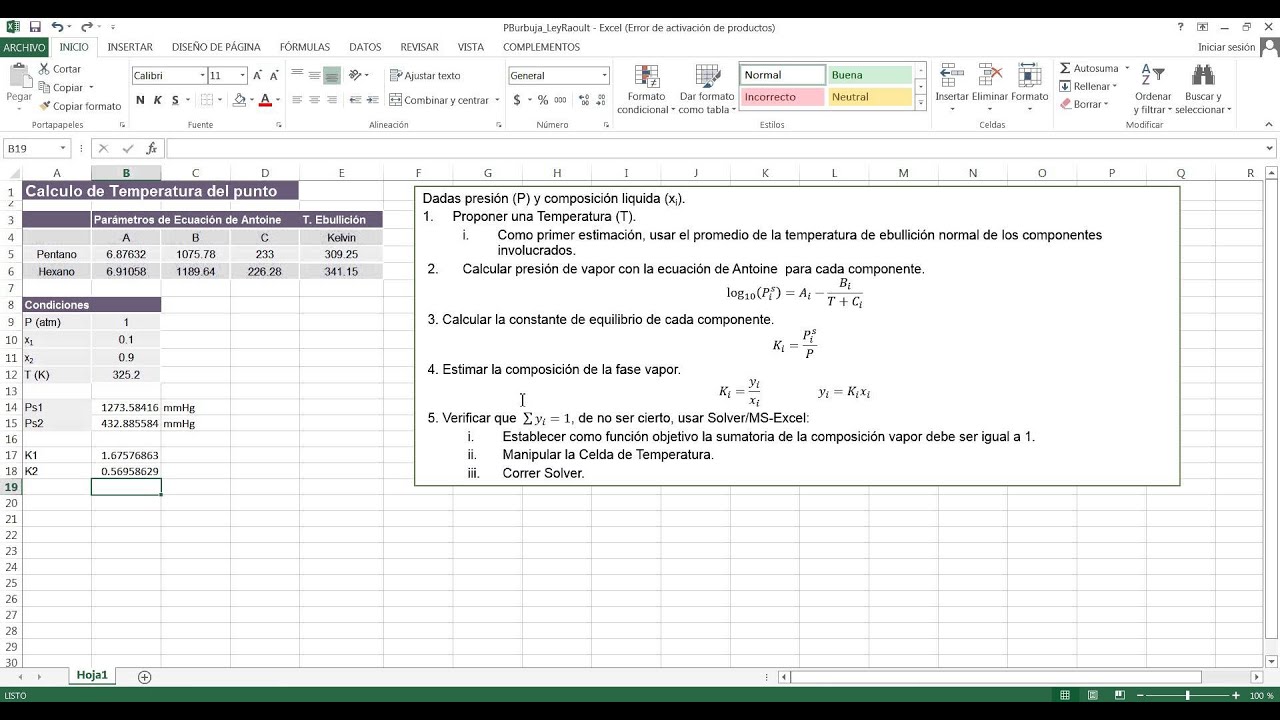Toggle bottom align button

[x=332, y=75]
